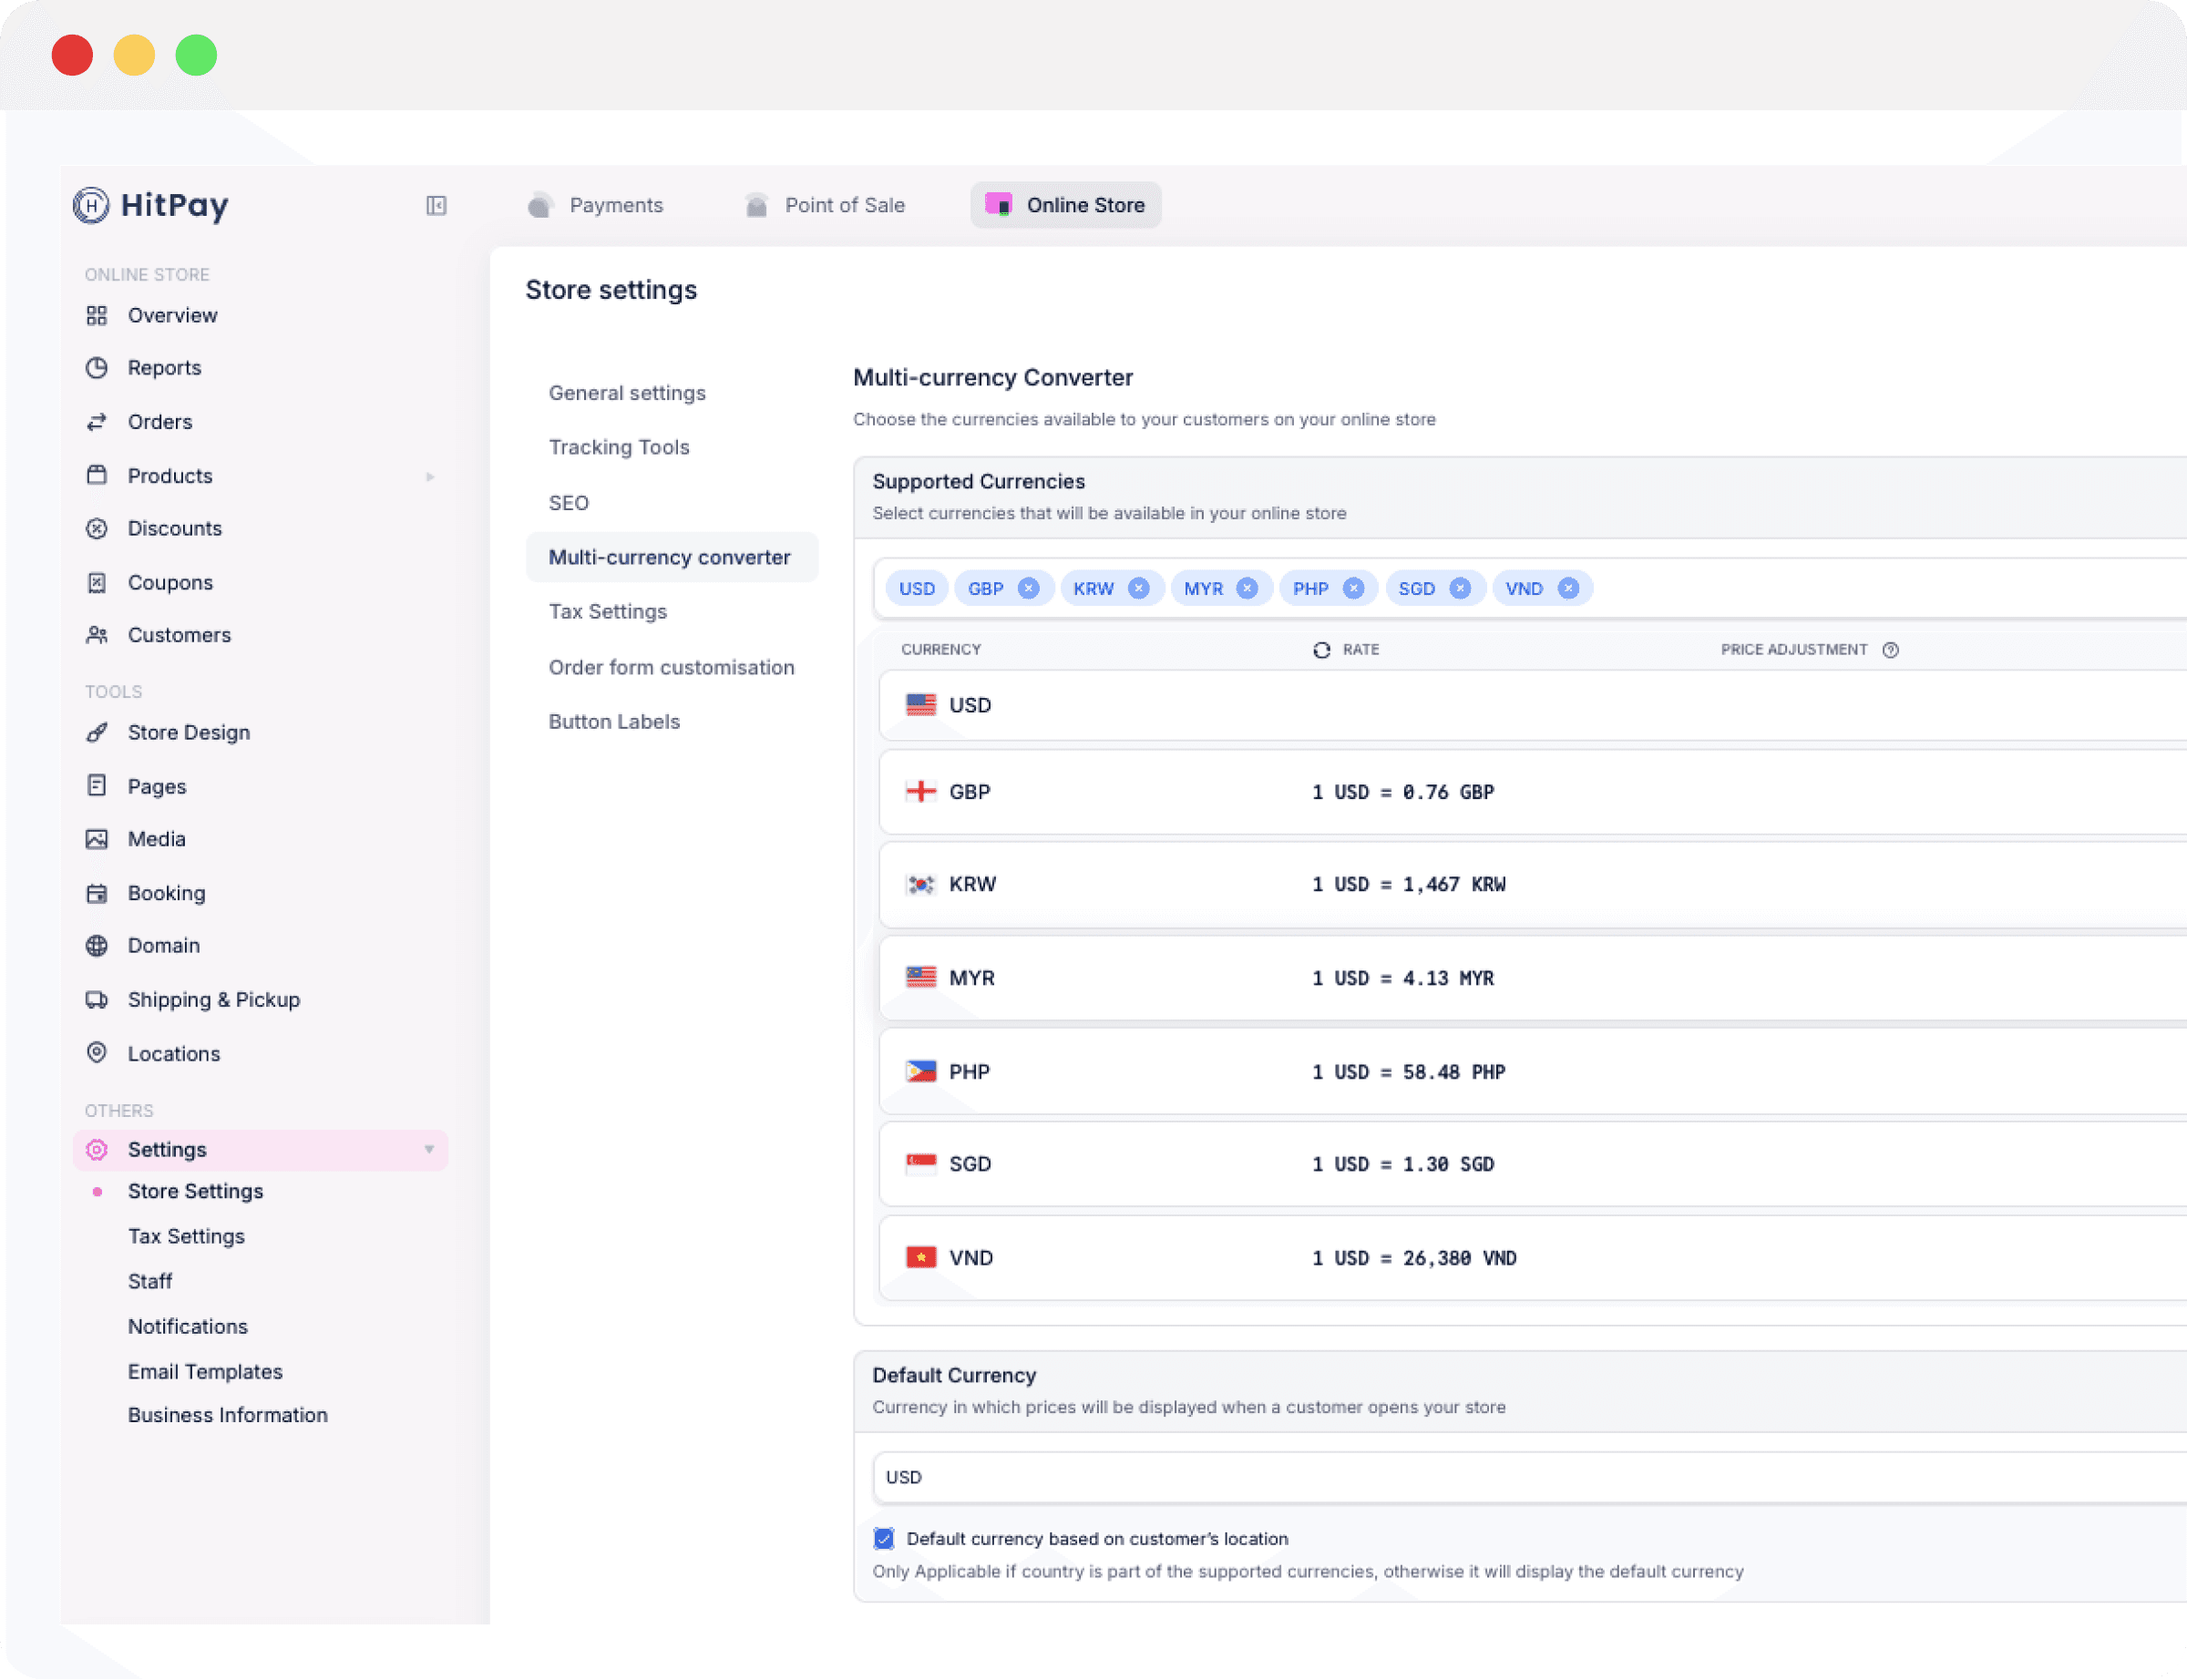Collapse the Settings menu arrow
Viewport: 2187px width, 1680px height.
429,1150
